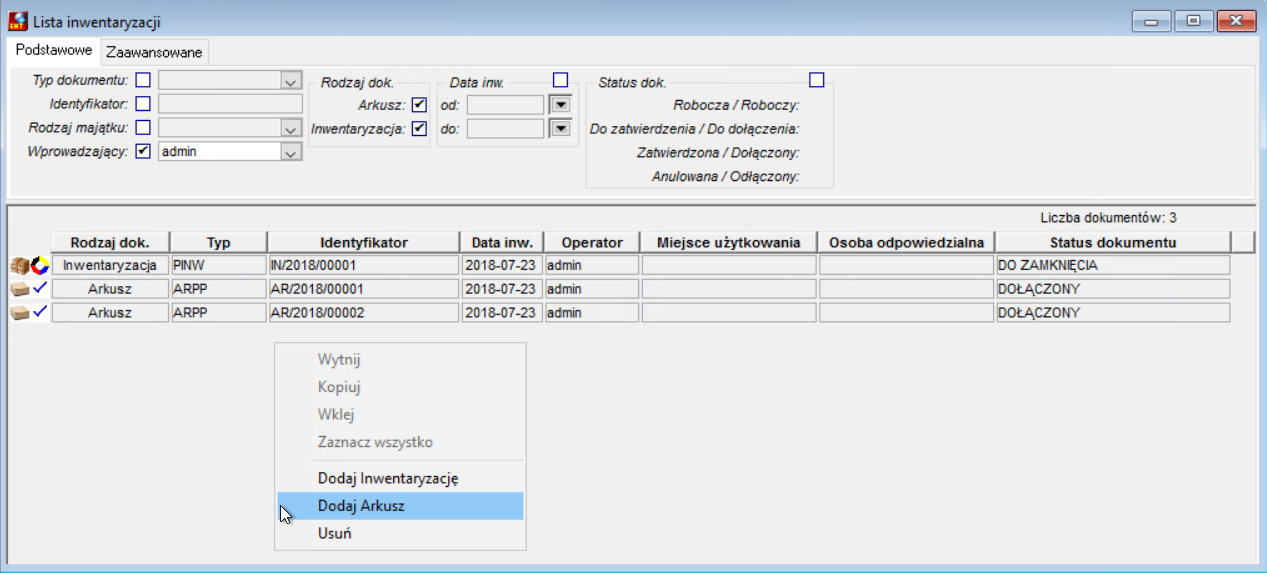Select the IN/2018/00001 identifier cell
This screenshot has height=573, width=1267.
[x=364, y=265]
